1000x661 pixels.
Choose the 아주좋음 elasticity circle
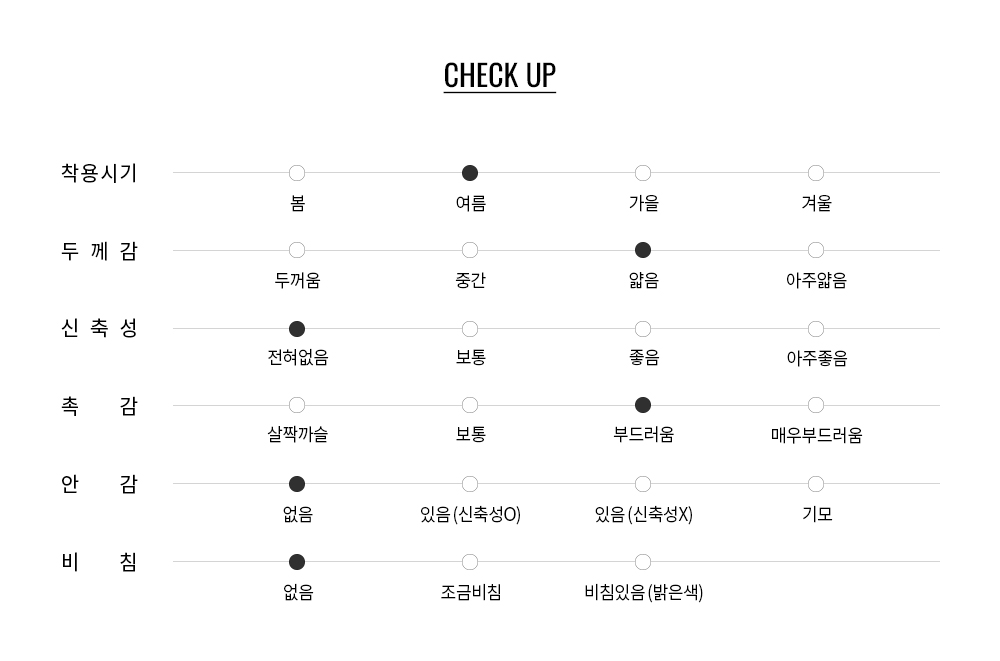point(816,328)
